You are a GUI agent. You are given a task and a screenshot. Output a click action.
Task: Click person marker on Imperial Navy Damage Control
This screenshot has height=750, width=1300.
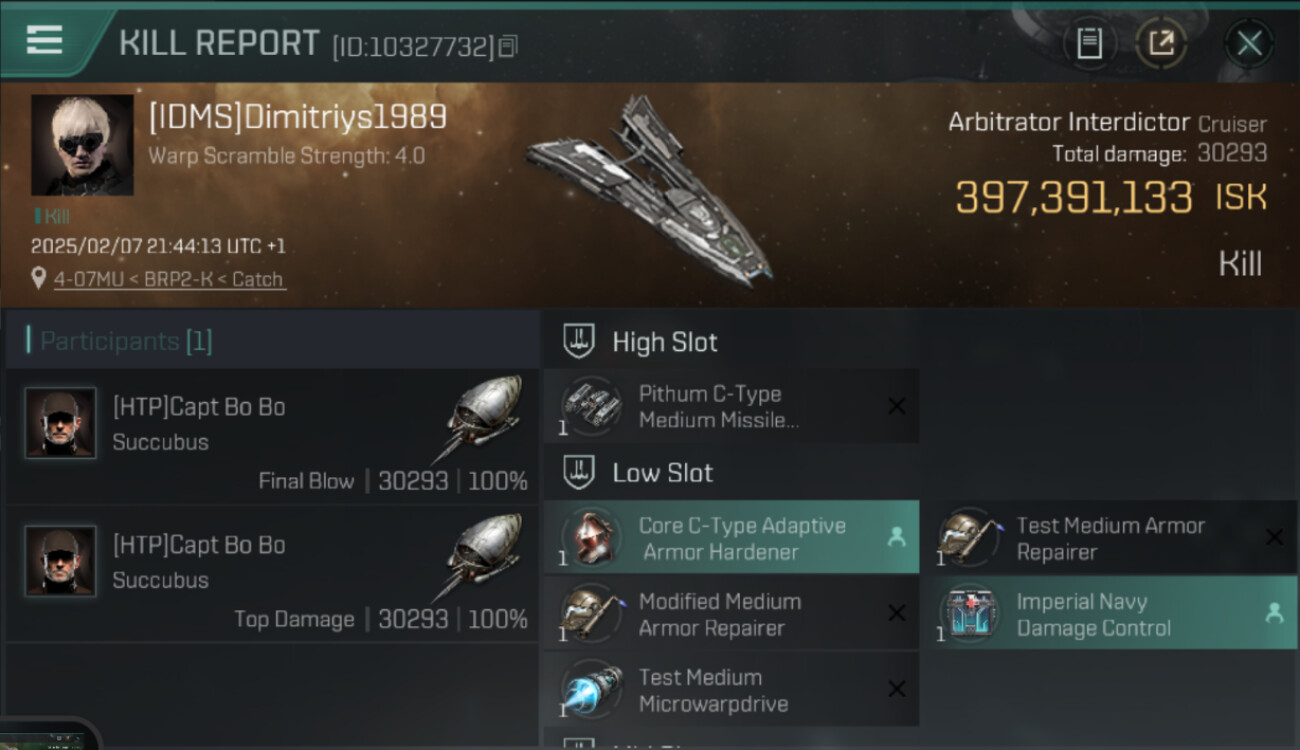[x=1274, y=614]
